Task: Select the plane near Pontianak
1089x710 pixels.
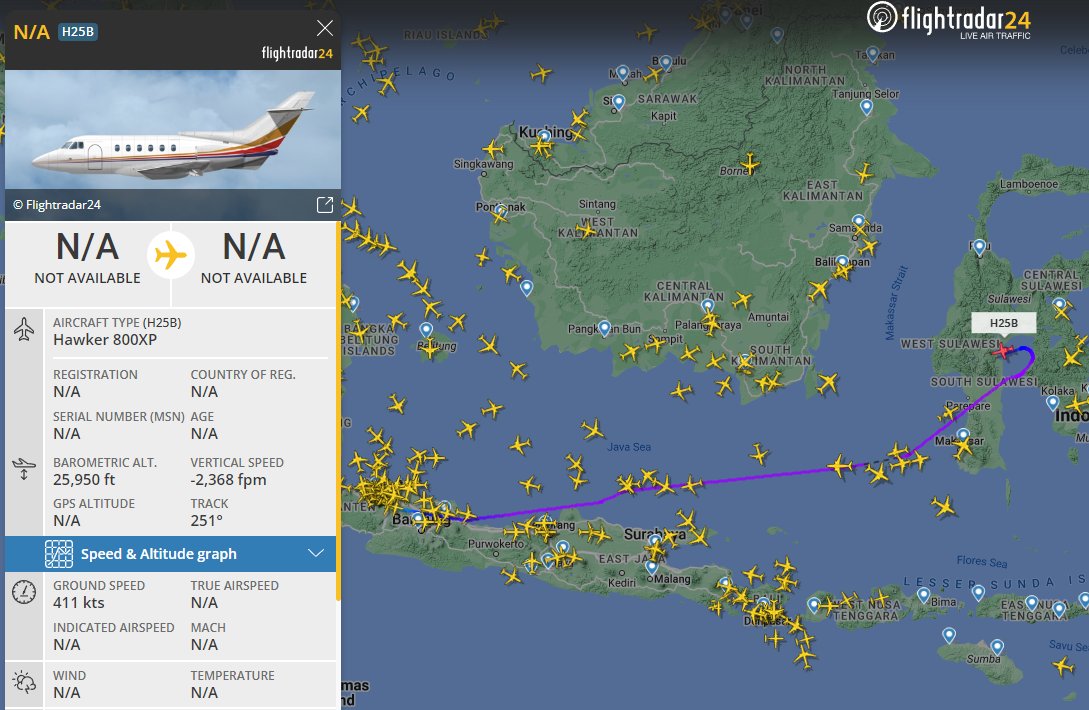Action: [x=498, y=214]
